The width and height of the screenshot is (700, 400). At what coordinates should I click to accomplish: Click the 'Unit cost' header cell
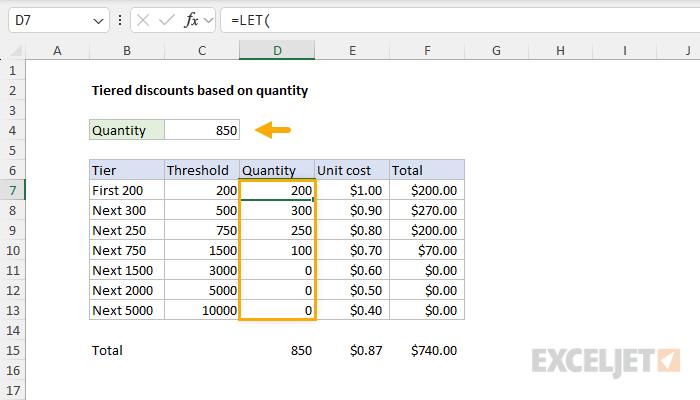pyautogui.click(x=352, y=170)
